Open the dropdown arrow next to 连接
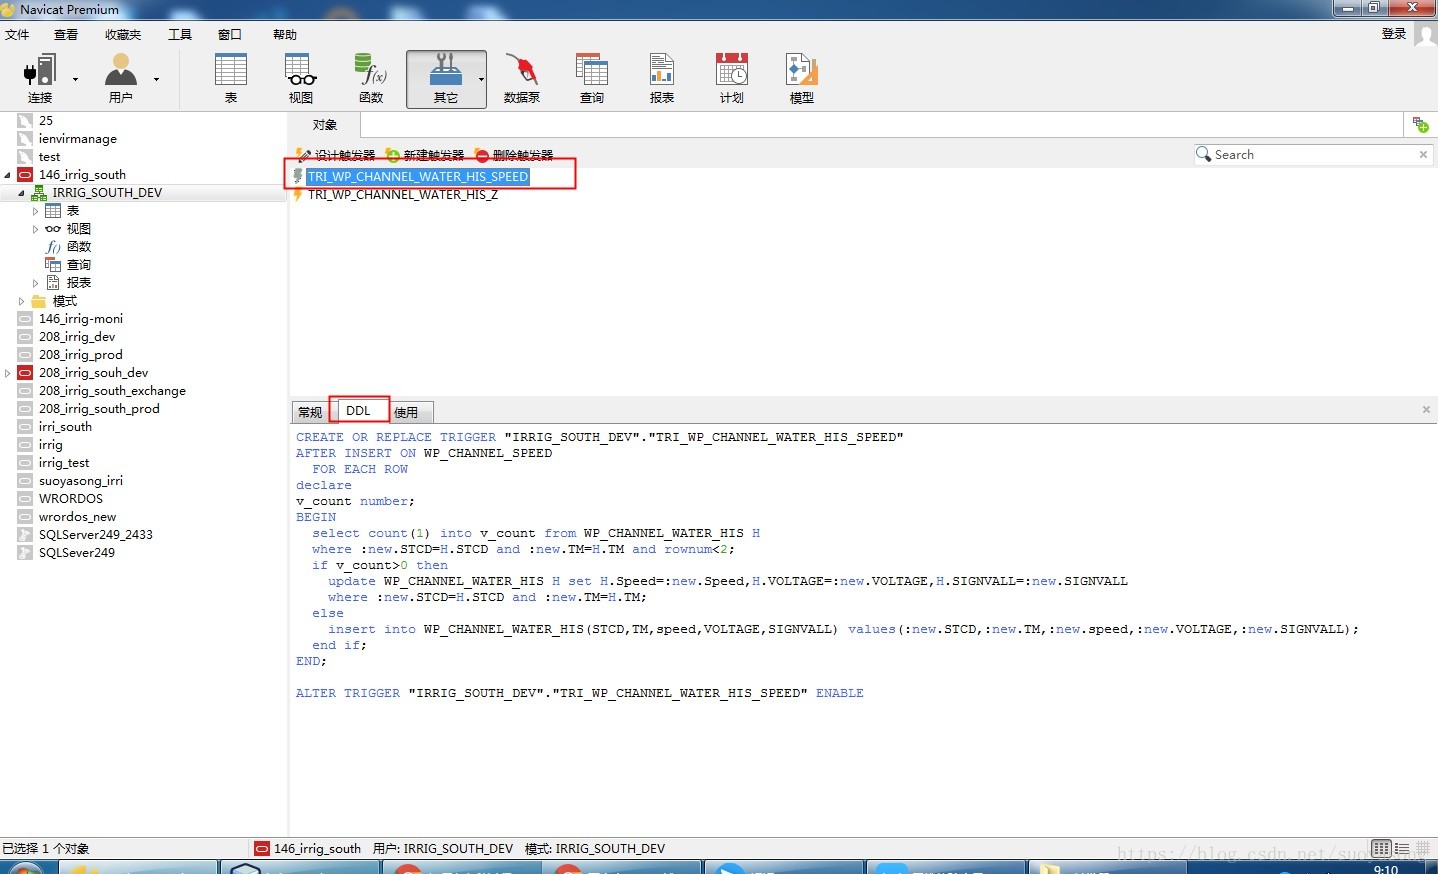 [75, 79]
